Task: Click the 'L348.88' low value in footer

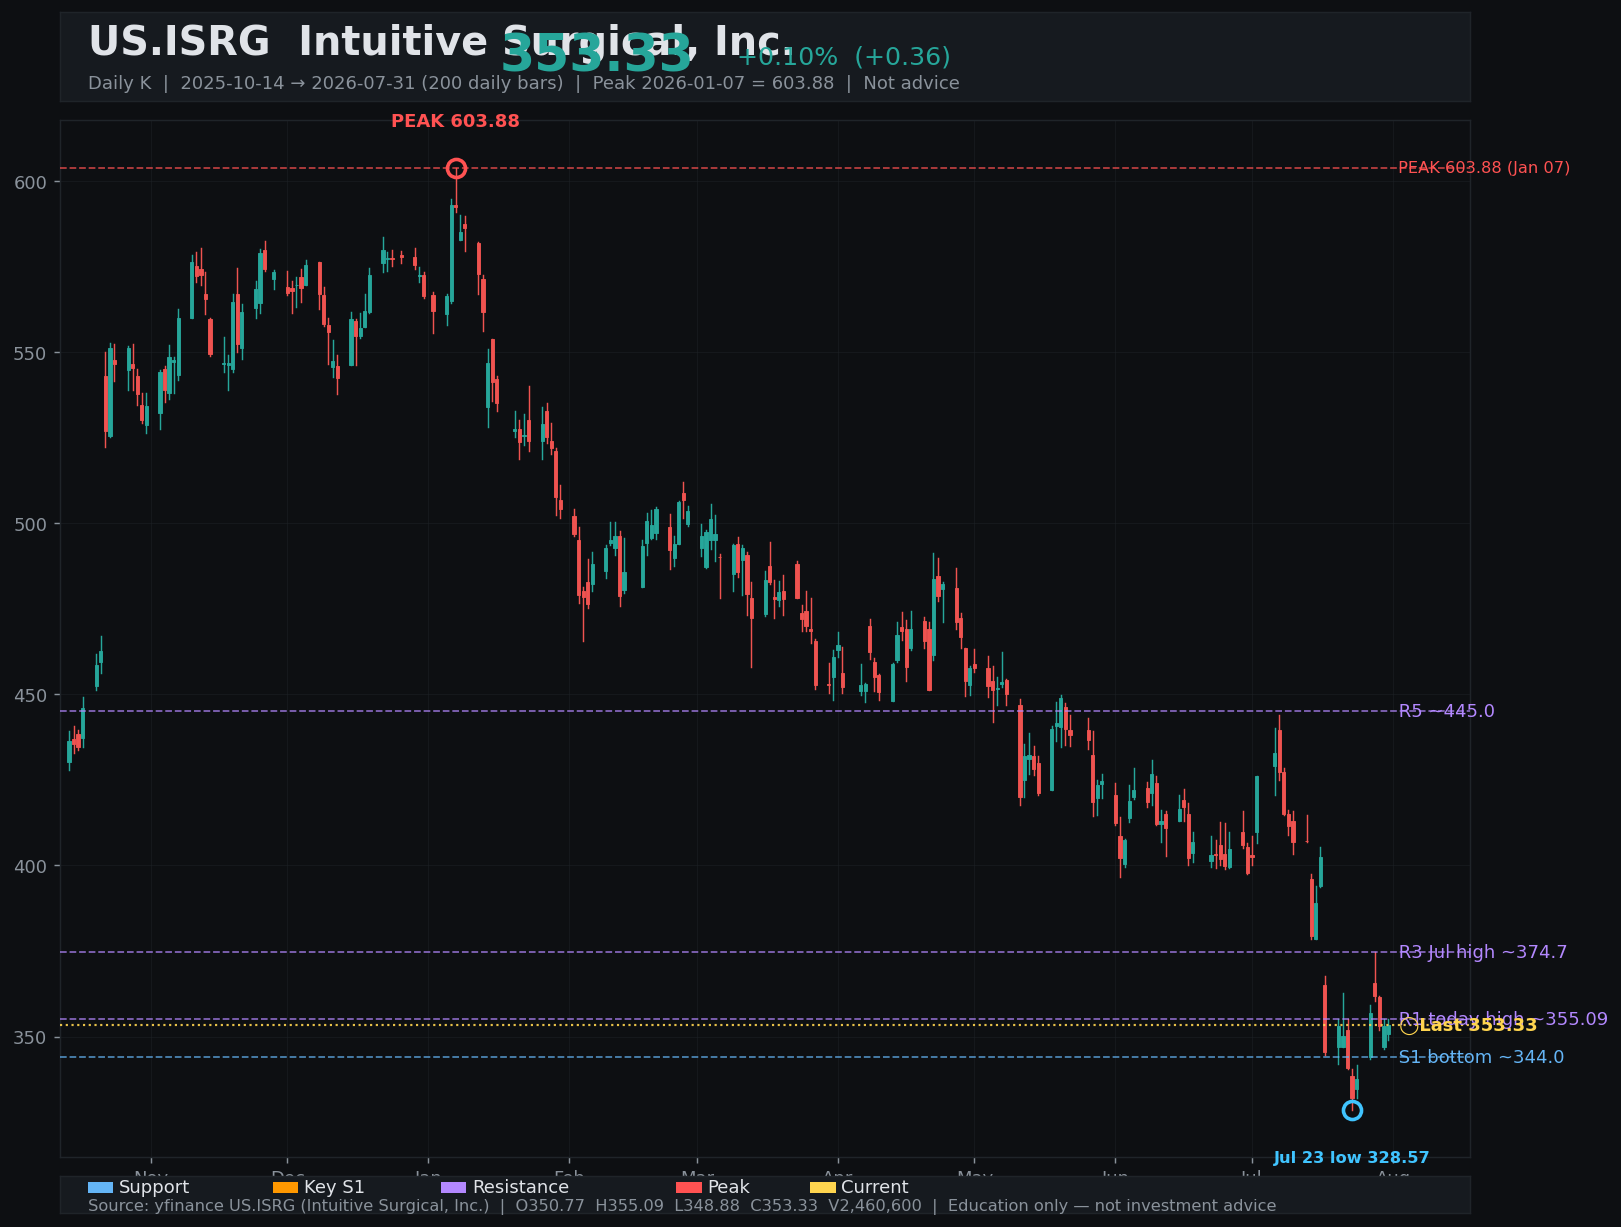Action: (707, 1206)
